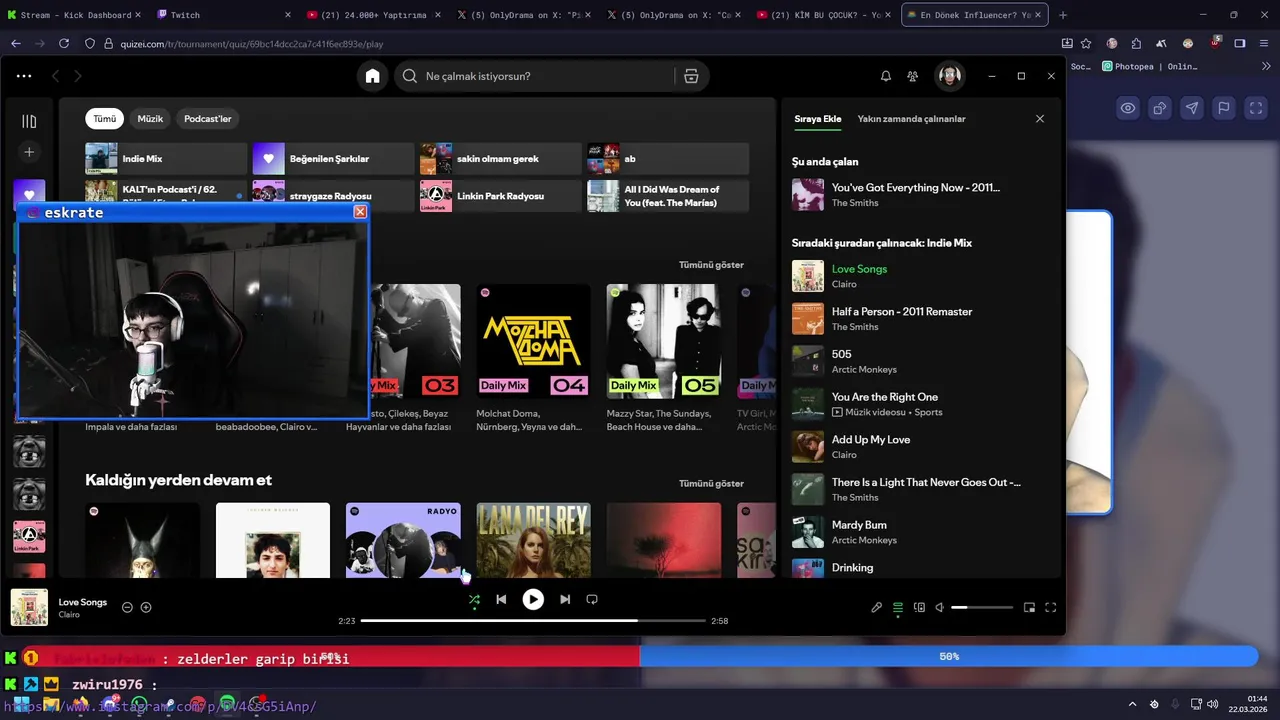Screen dimensions: 1280x720
Task: Click the minus circle next to Love Songs
Action: click(x=127, y=607)
